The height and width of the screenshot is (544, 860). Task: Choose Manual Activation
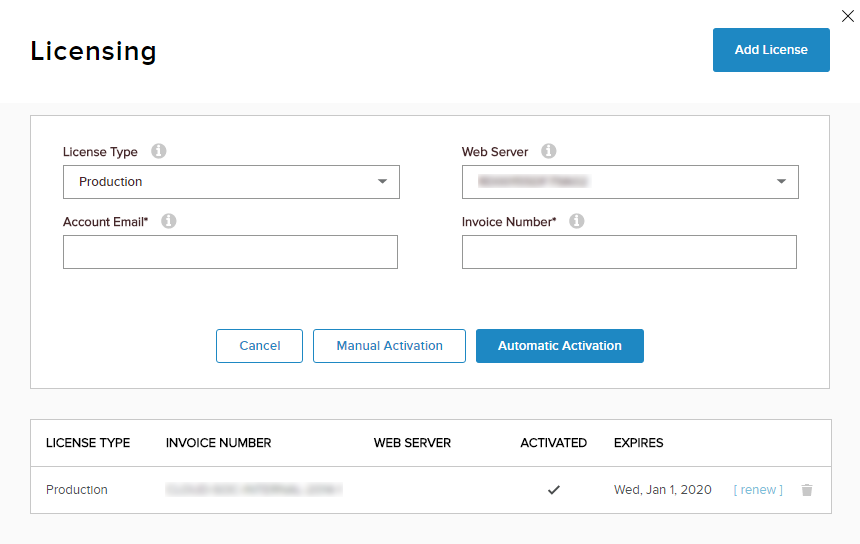click(x=389, y=346)
